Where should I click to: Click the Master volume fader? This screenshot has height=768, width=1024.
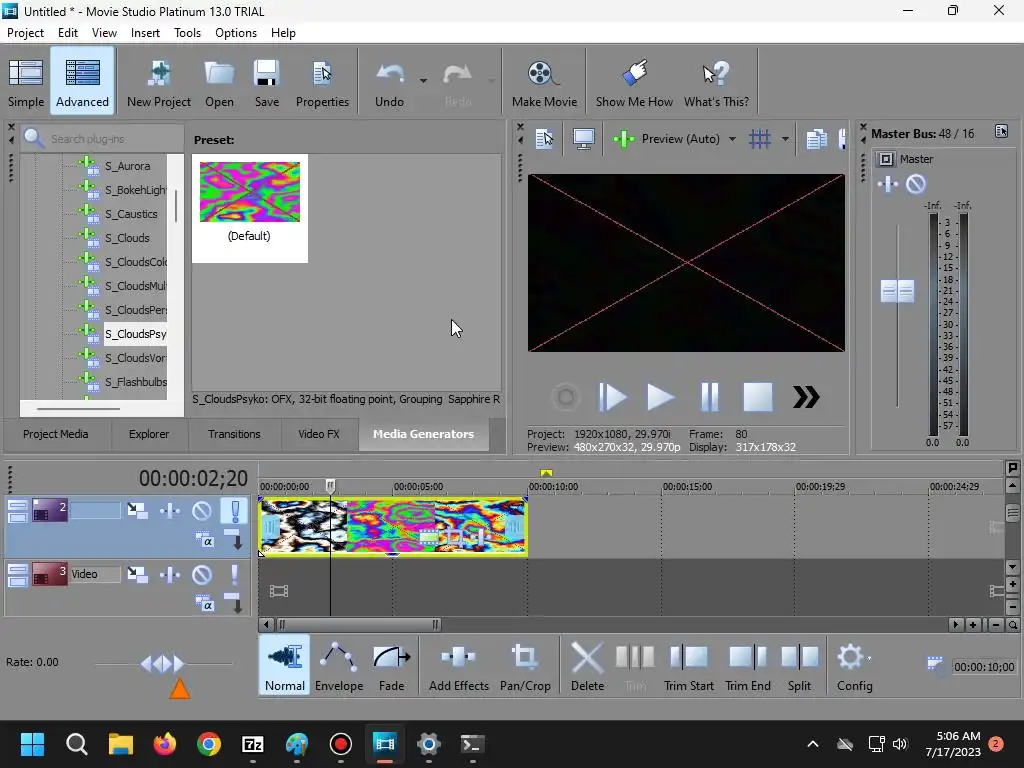click(x=897, y=291)
